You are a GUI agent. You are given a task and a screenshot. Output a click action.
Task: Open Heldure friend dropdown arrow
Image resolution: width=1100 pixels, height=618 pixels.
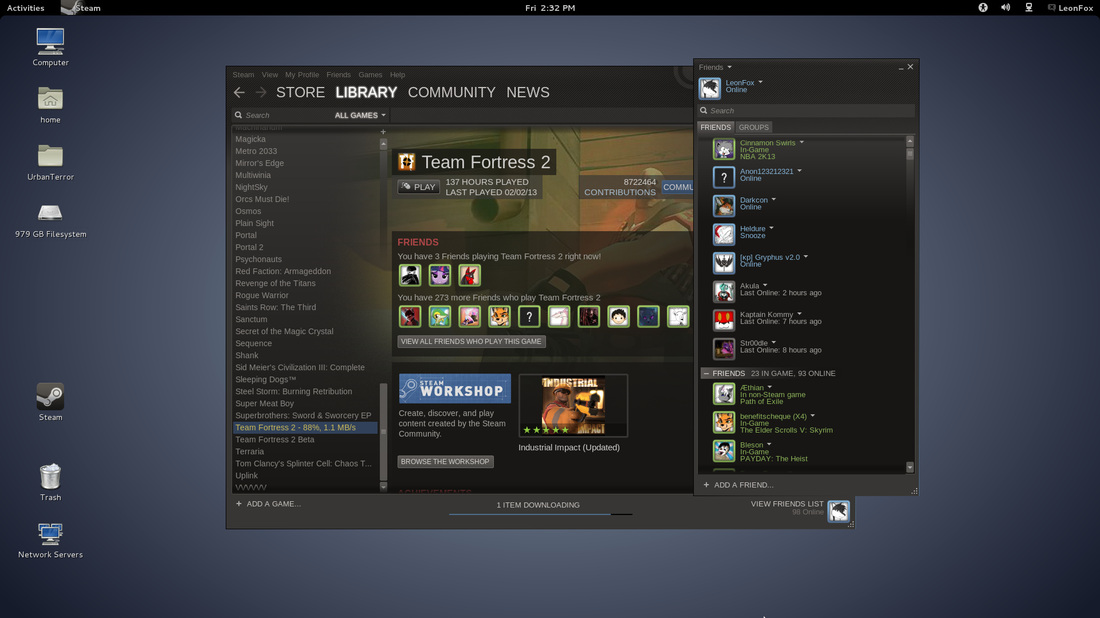tap(772, 228)
